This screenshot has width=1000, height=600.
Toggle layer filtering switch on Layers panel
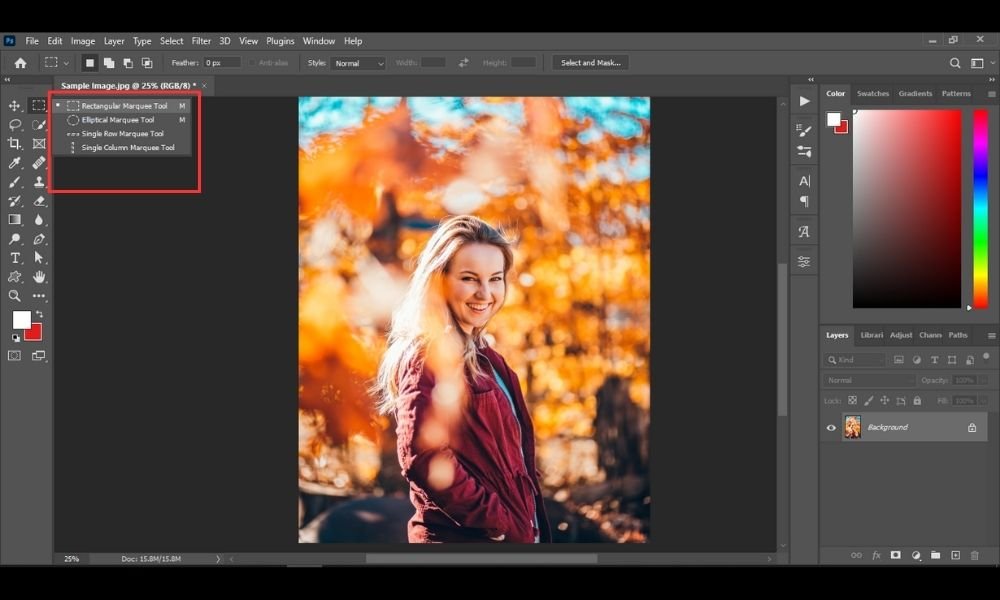tap(986, 356)
